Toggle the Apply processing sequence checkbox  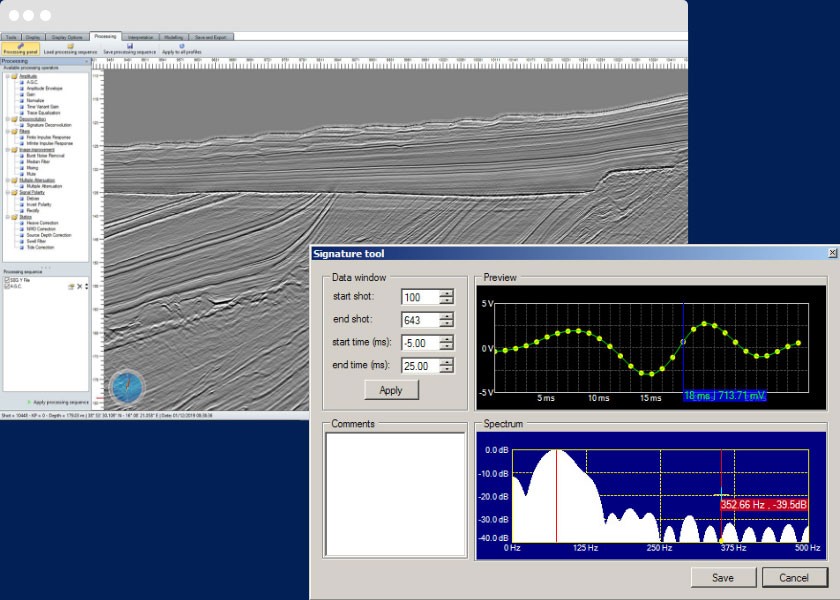click(x=28, y=402)
